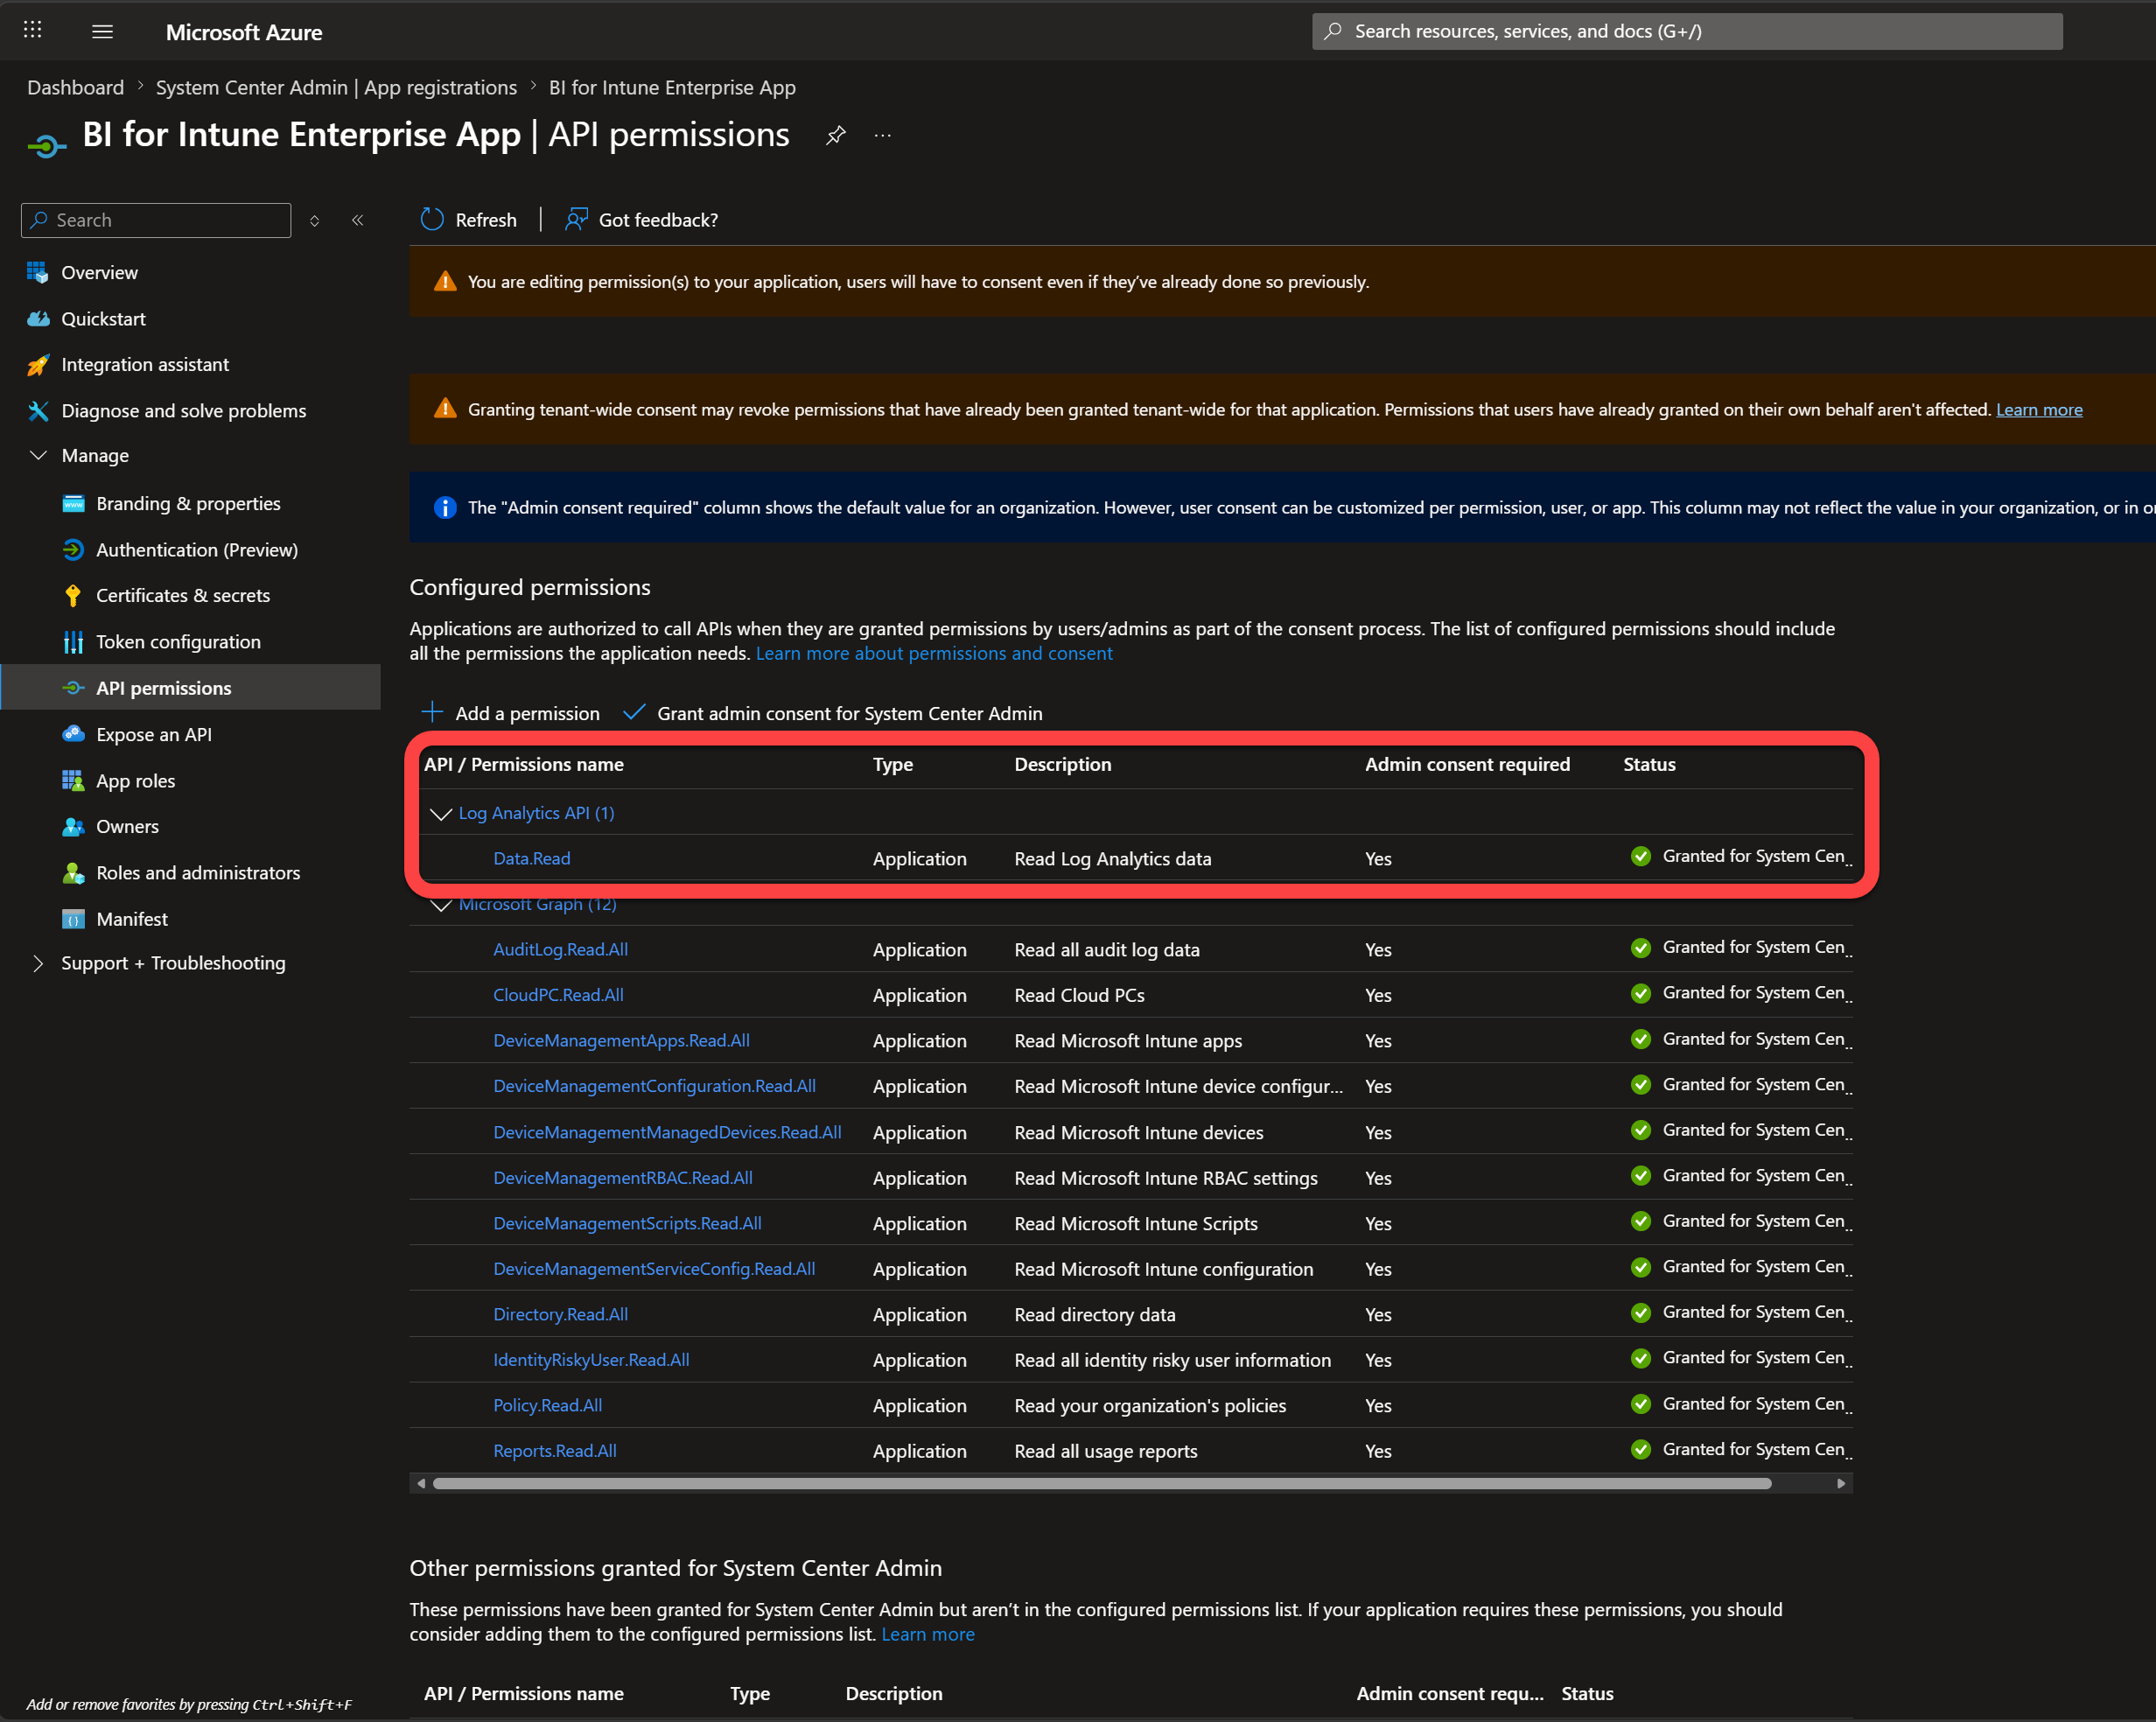Open Learn more about permissions and consent
This screenshot has width=2156, height=1722.
(934, 653)
